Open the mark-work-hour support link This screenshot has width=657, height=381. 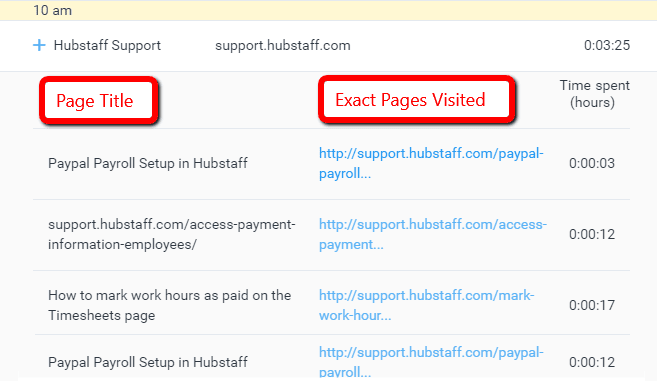pyautogui.click(x=427, y=305)
